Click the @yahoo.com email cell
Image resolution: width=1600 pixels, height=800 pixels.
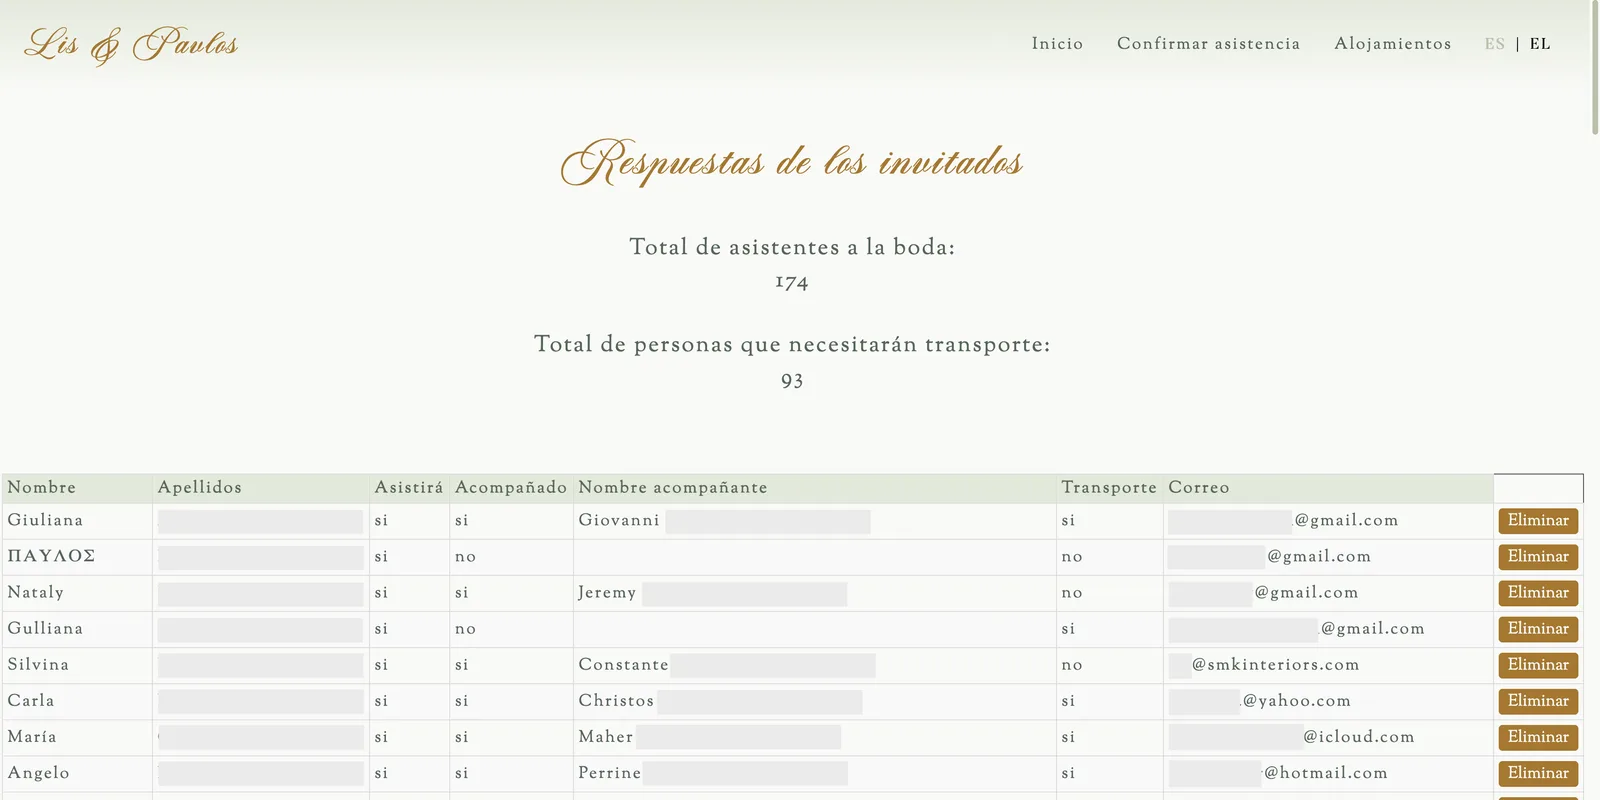point(1329,701)
